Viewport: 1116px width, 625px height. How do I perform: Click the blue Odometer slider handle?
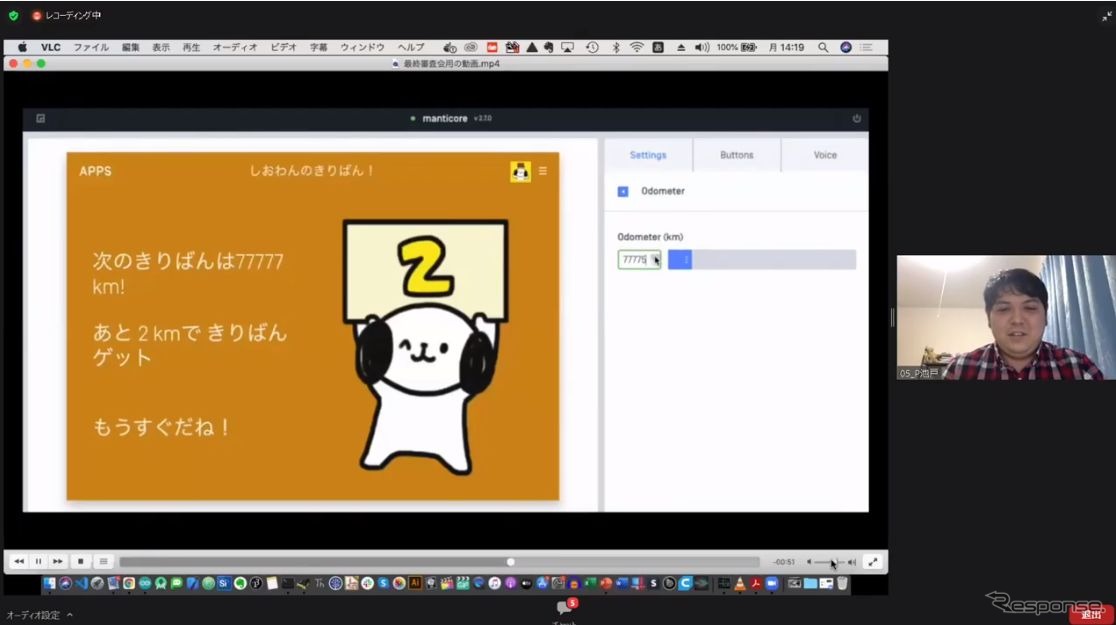(x=680, y=260)
